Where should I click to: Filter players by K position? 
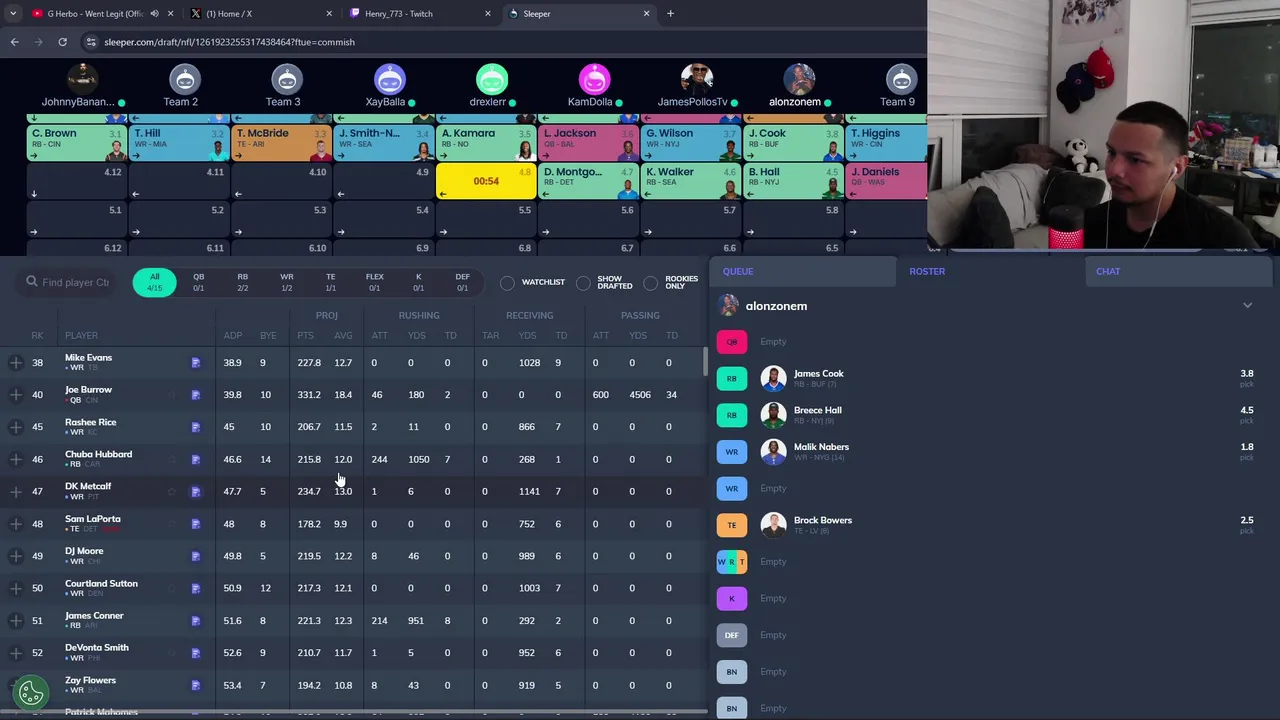pyautogui.click(x=418, y=282)
